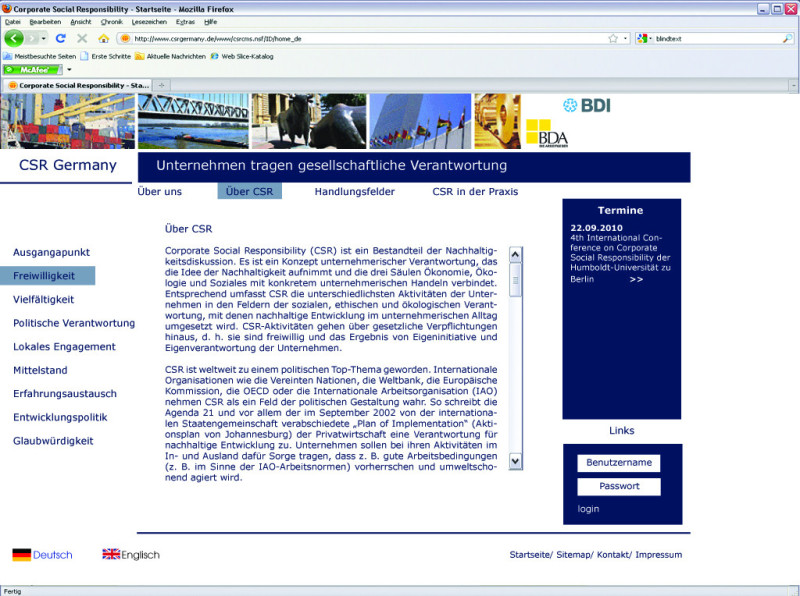Viewport: 800px width, 596px height.
Task: Click the scroll down arrow of text box
Action: coord(516,461)
